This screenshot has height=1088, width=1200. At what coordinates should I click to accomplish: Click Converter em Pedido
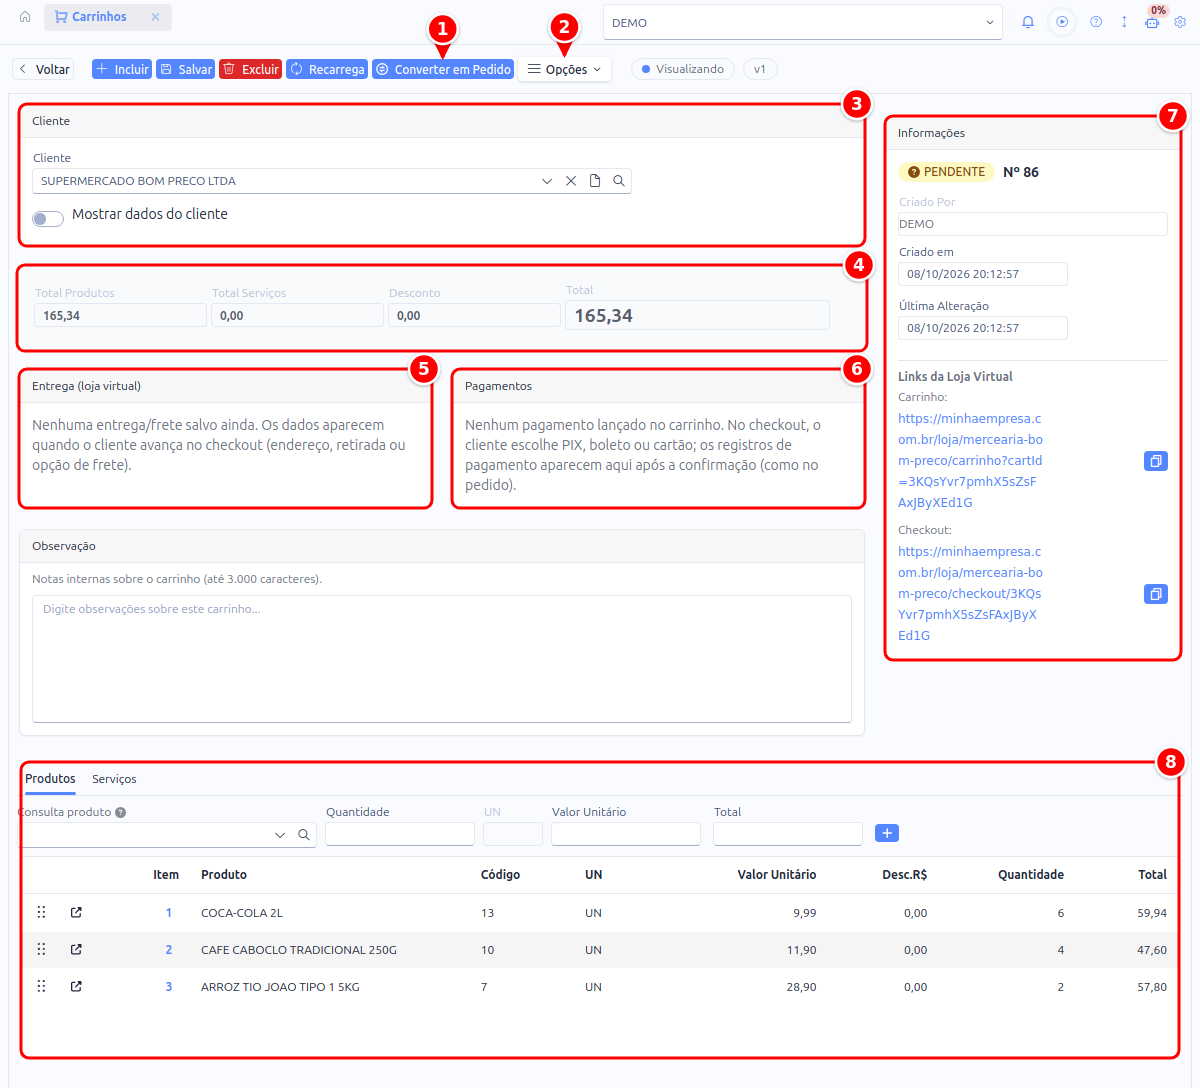pyautogui.click(x=443, y=69)
